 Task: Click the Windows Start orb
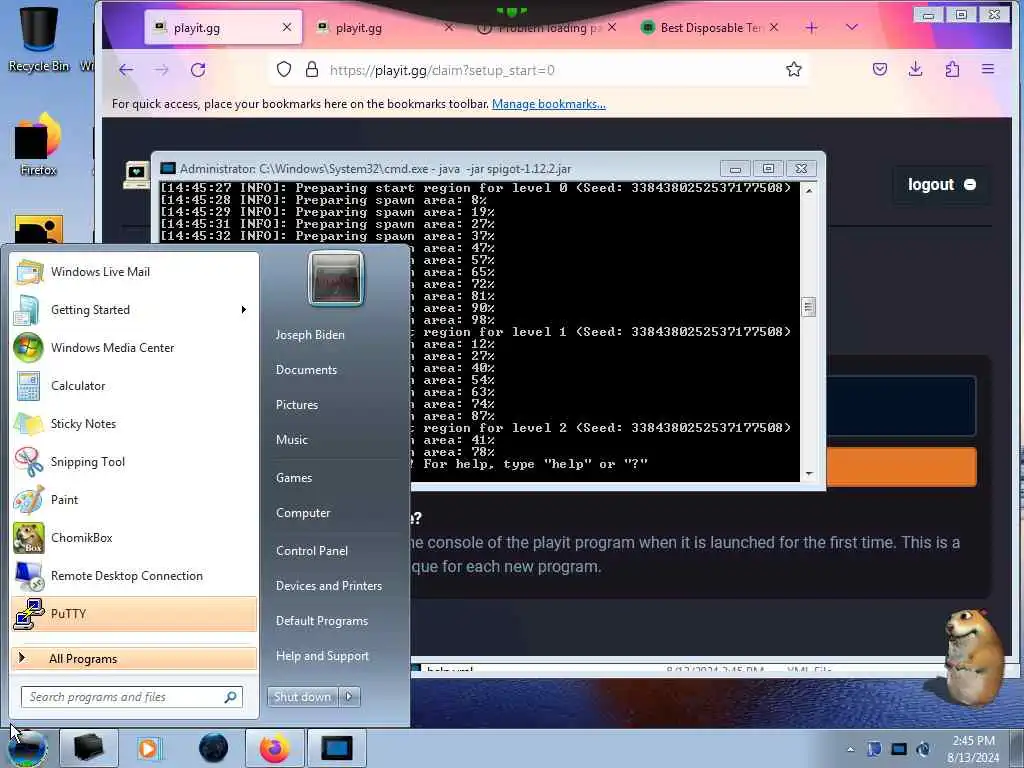pos(27,748)
